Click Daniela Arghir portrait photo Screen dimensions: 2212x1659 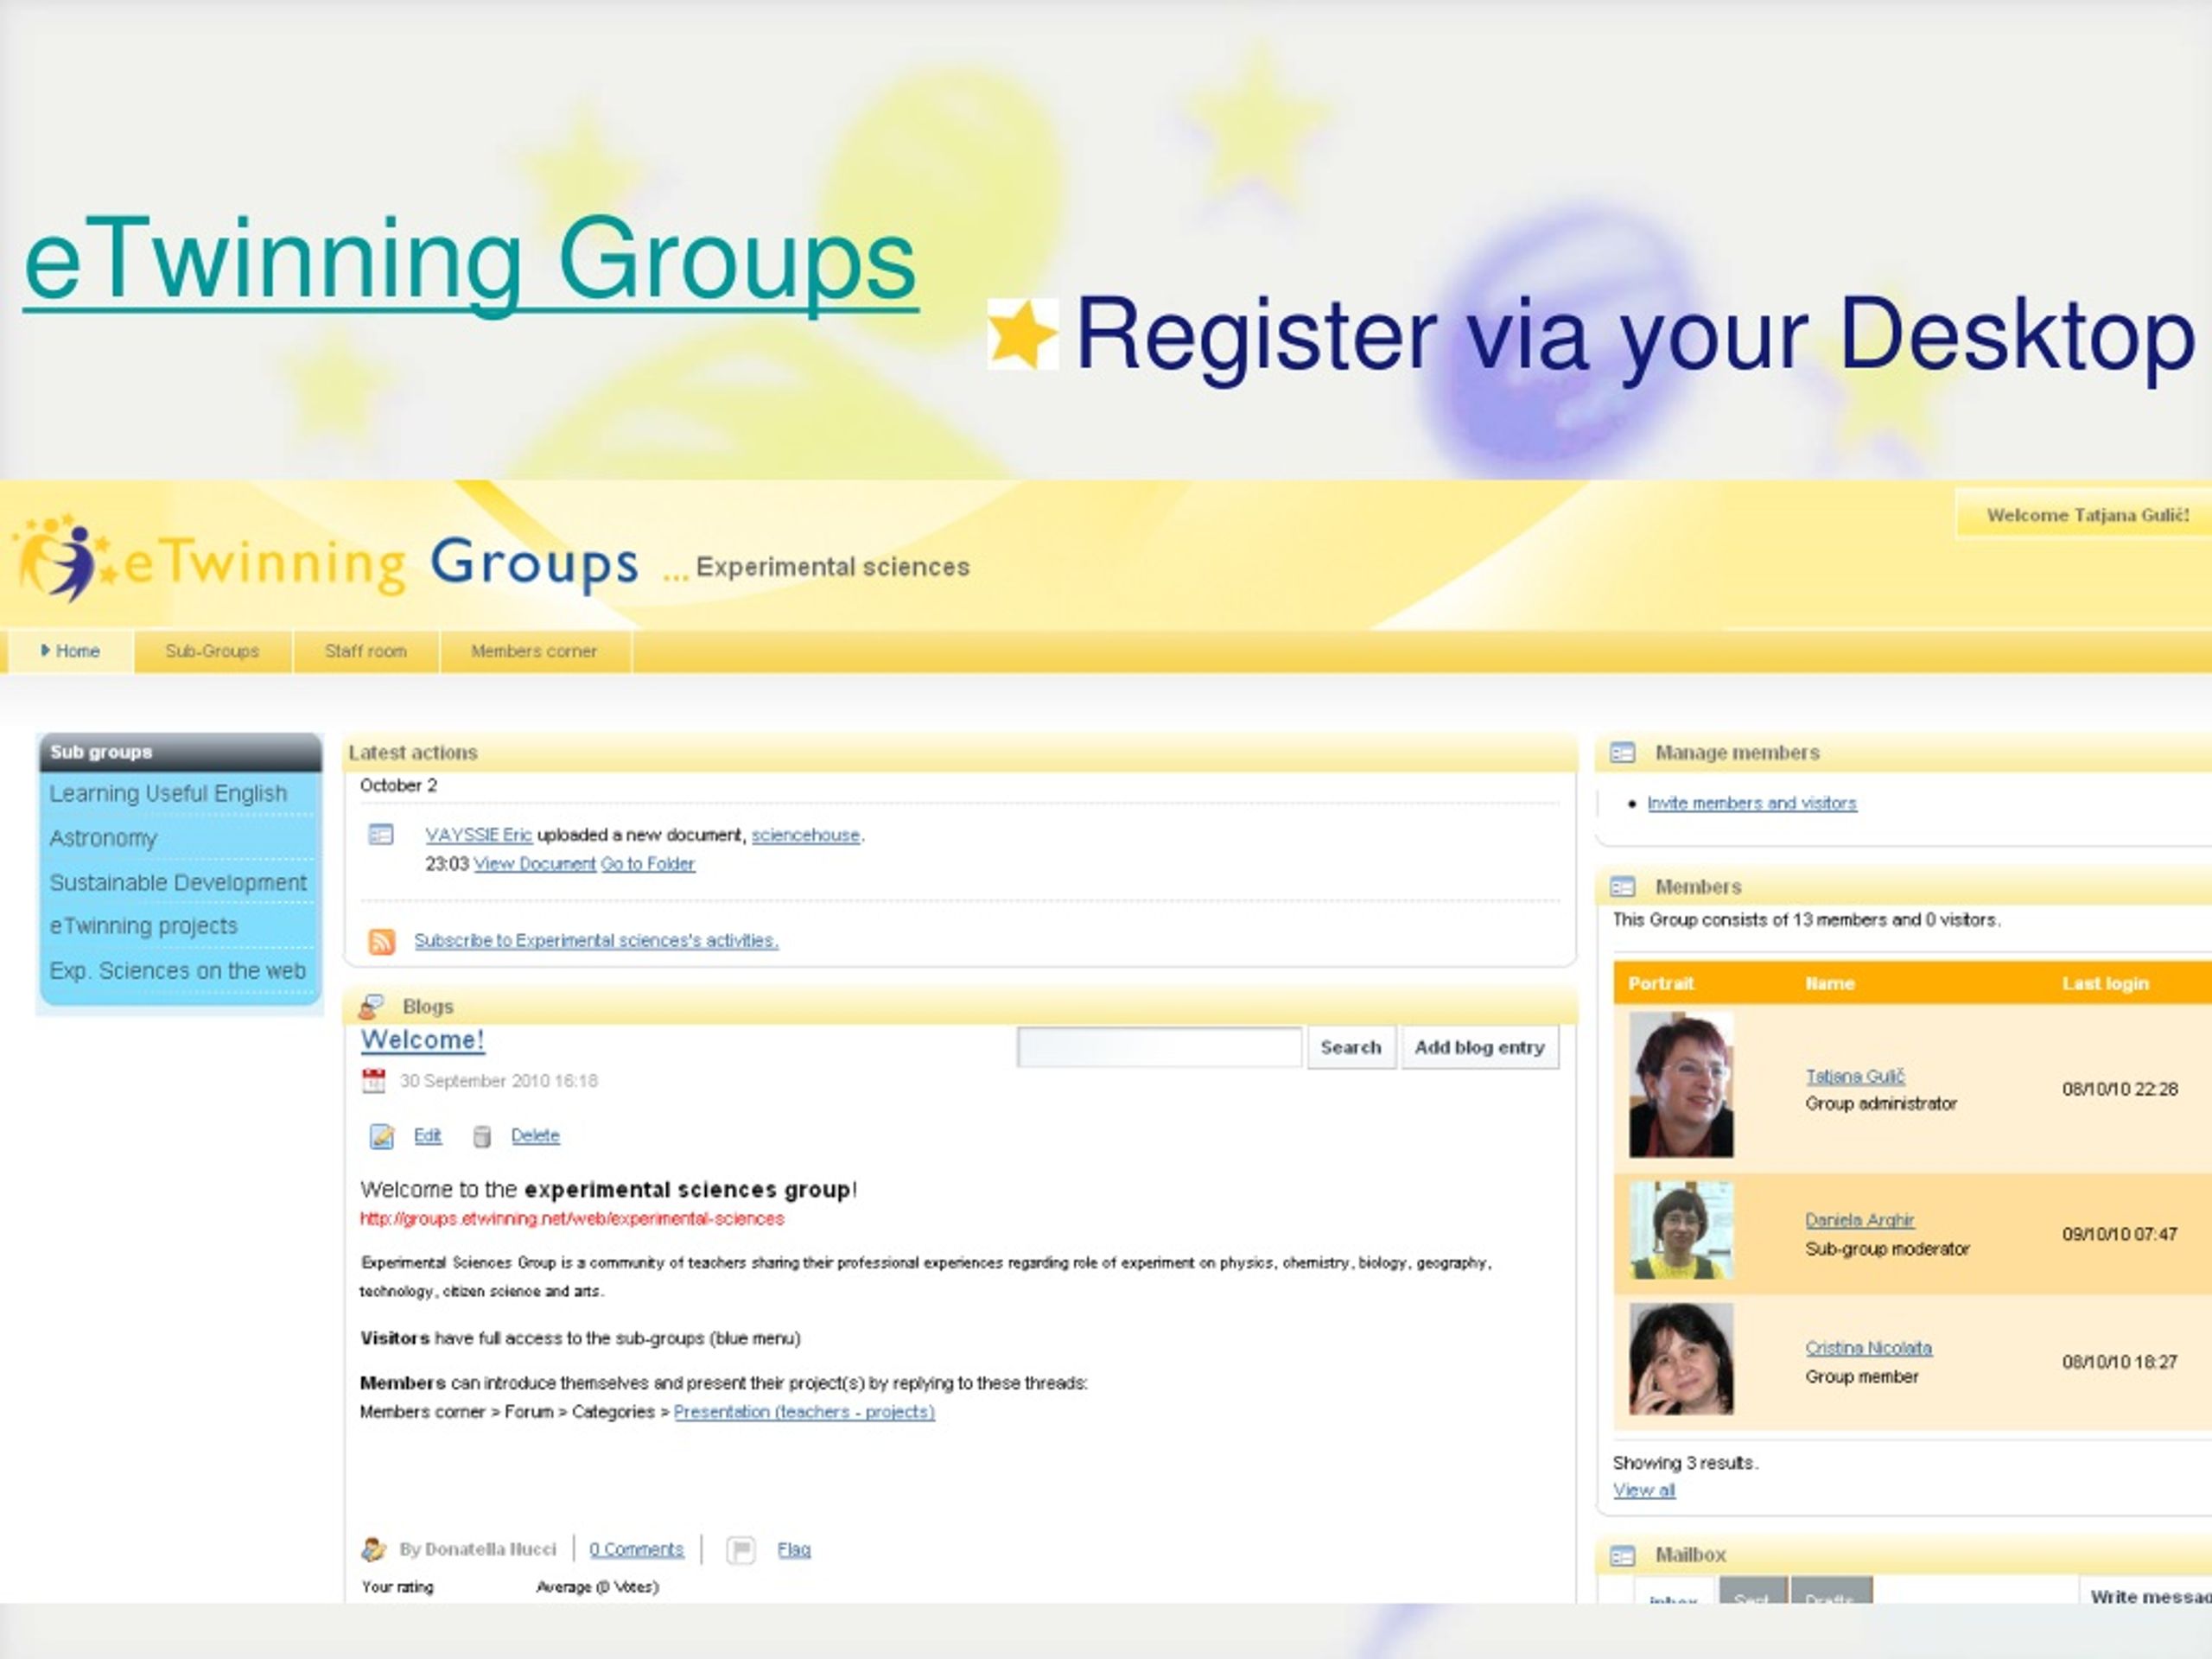pyautogui.click(x=1681, y=1230)
